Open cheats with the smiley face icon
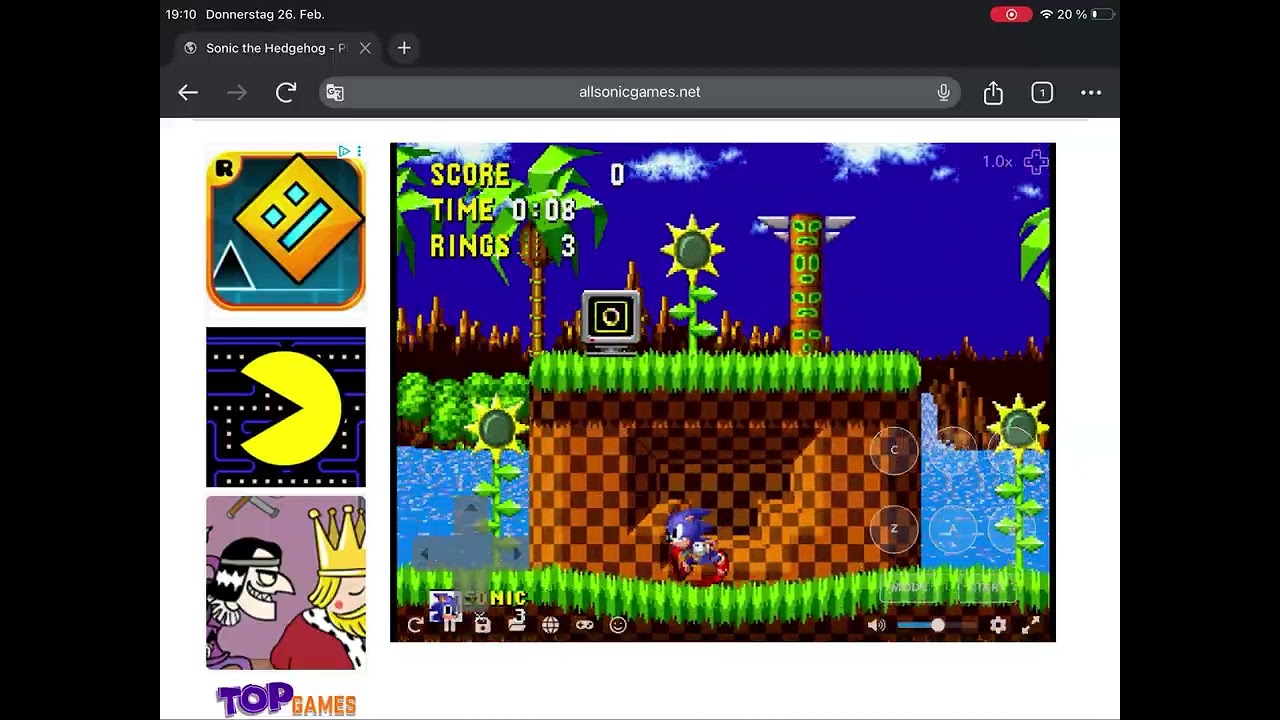The image size is (1280, 720). click(x=618, y=625)
